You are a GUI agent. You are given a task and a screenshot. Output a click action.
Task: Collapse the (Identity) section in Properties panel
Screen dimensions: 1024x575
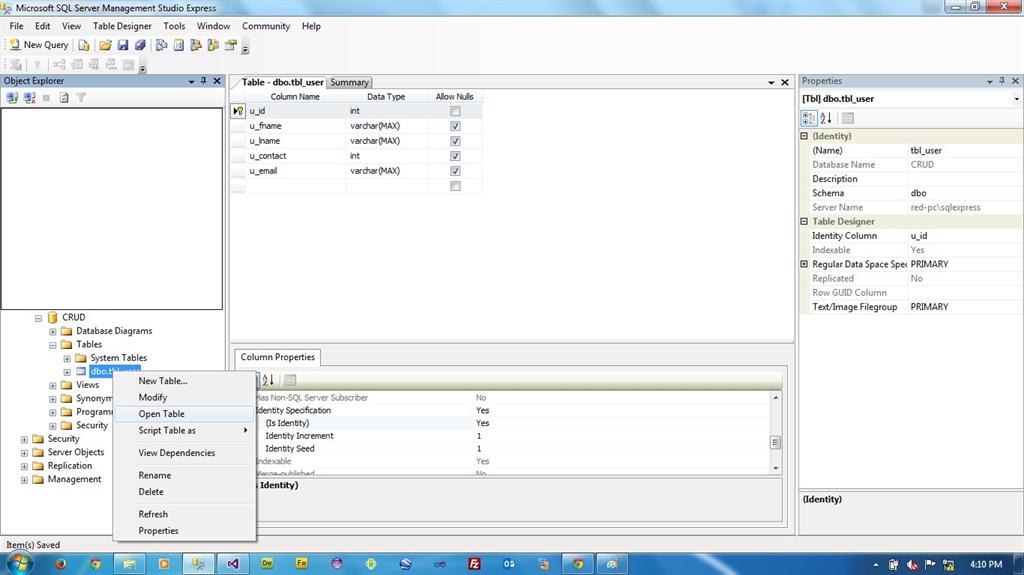click(x=805, y=136)
